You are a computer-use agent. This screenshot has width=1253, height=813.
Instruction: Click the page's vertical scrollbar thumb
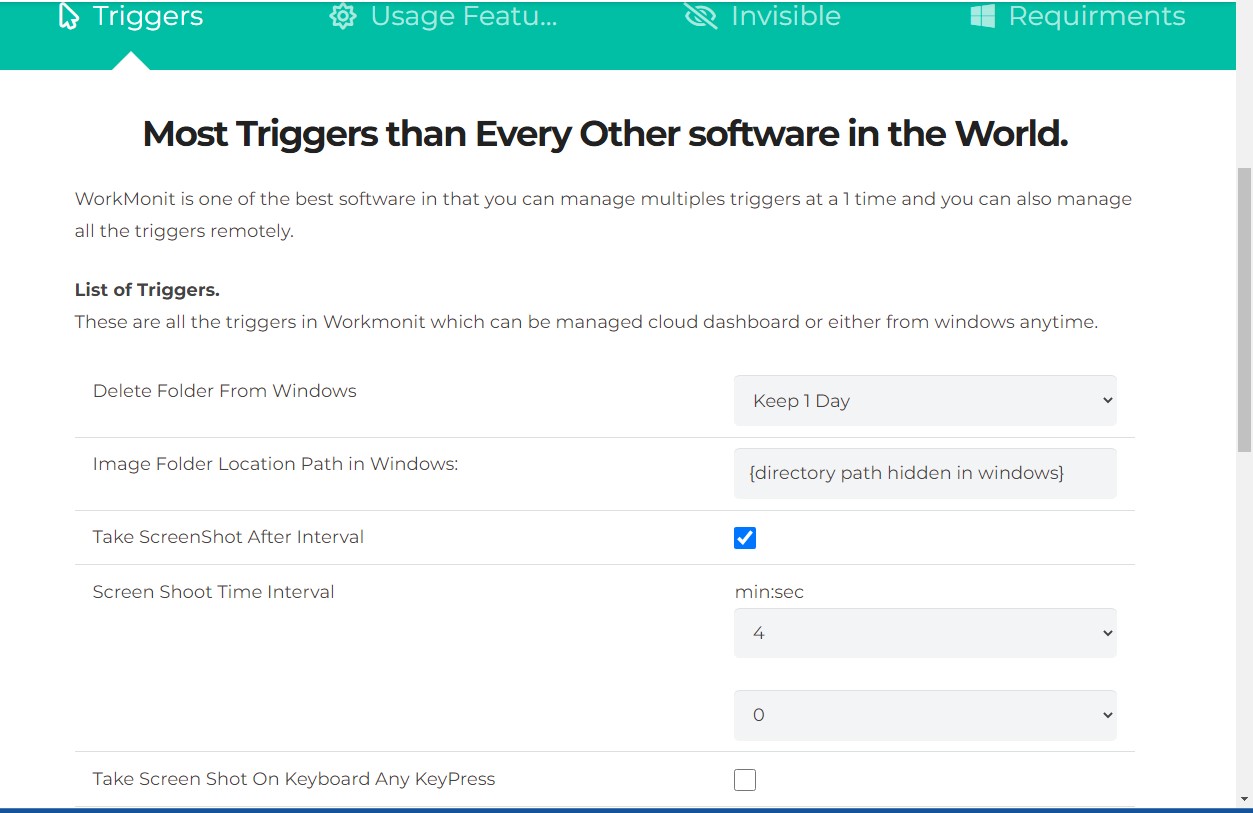pos(1244,310)
